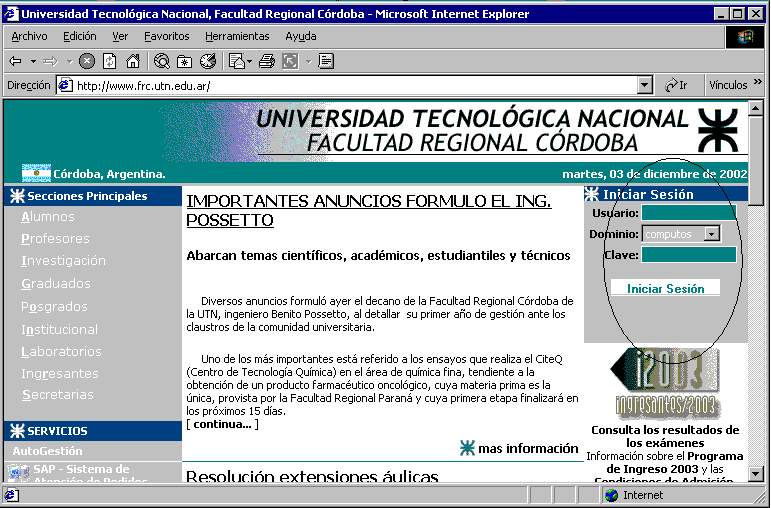Open the Ingresantes section link
The height and width of the screenshot is (508, 771).
pos(59,374)
